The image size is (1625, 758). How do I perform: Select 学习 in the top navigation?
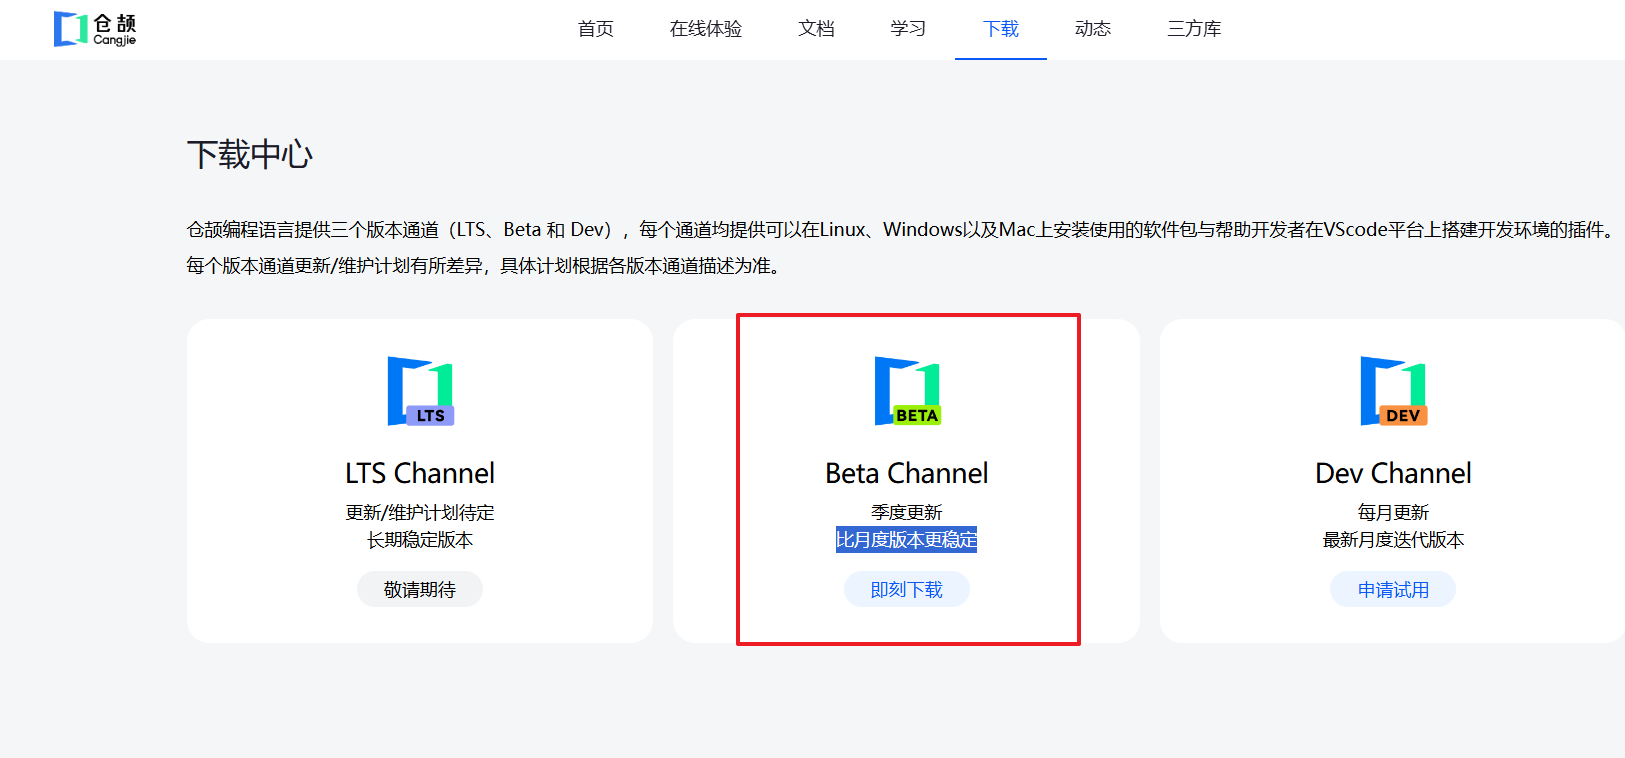908,29
